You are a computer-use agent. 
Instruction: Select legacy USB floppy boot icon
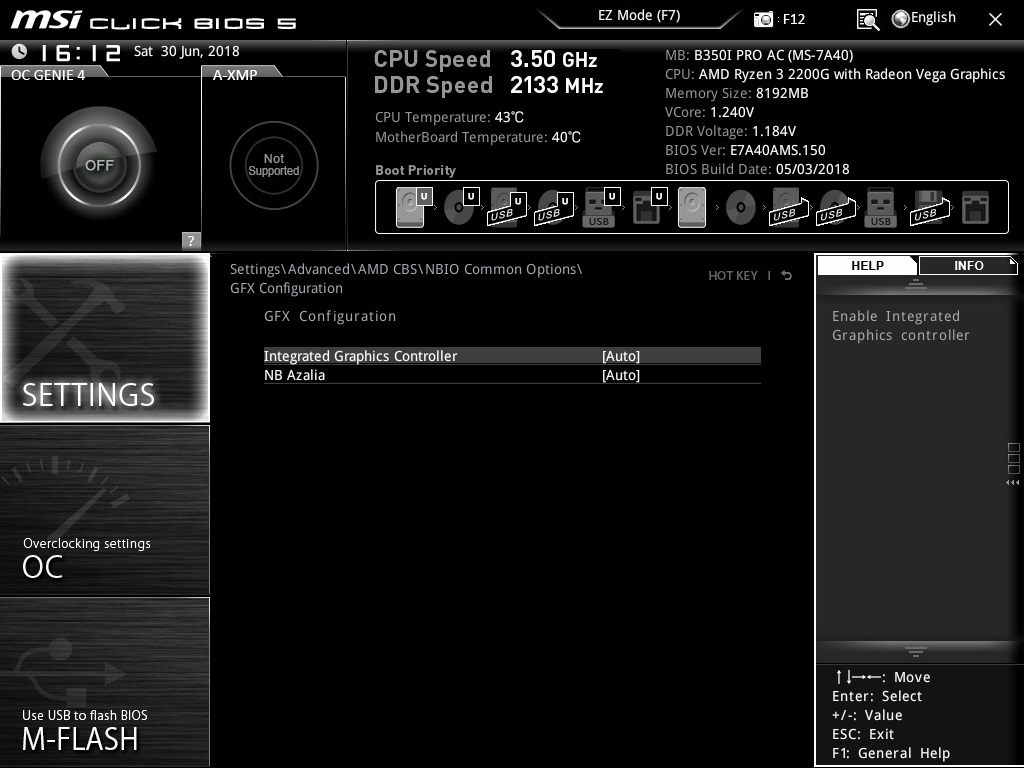(x=930, y=208)
